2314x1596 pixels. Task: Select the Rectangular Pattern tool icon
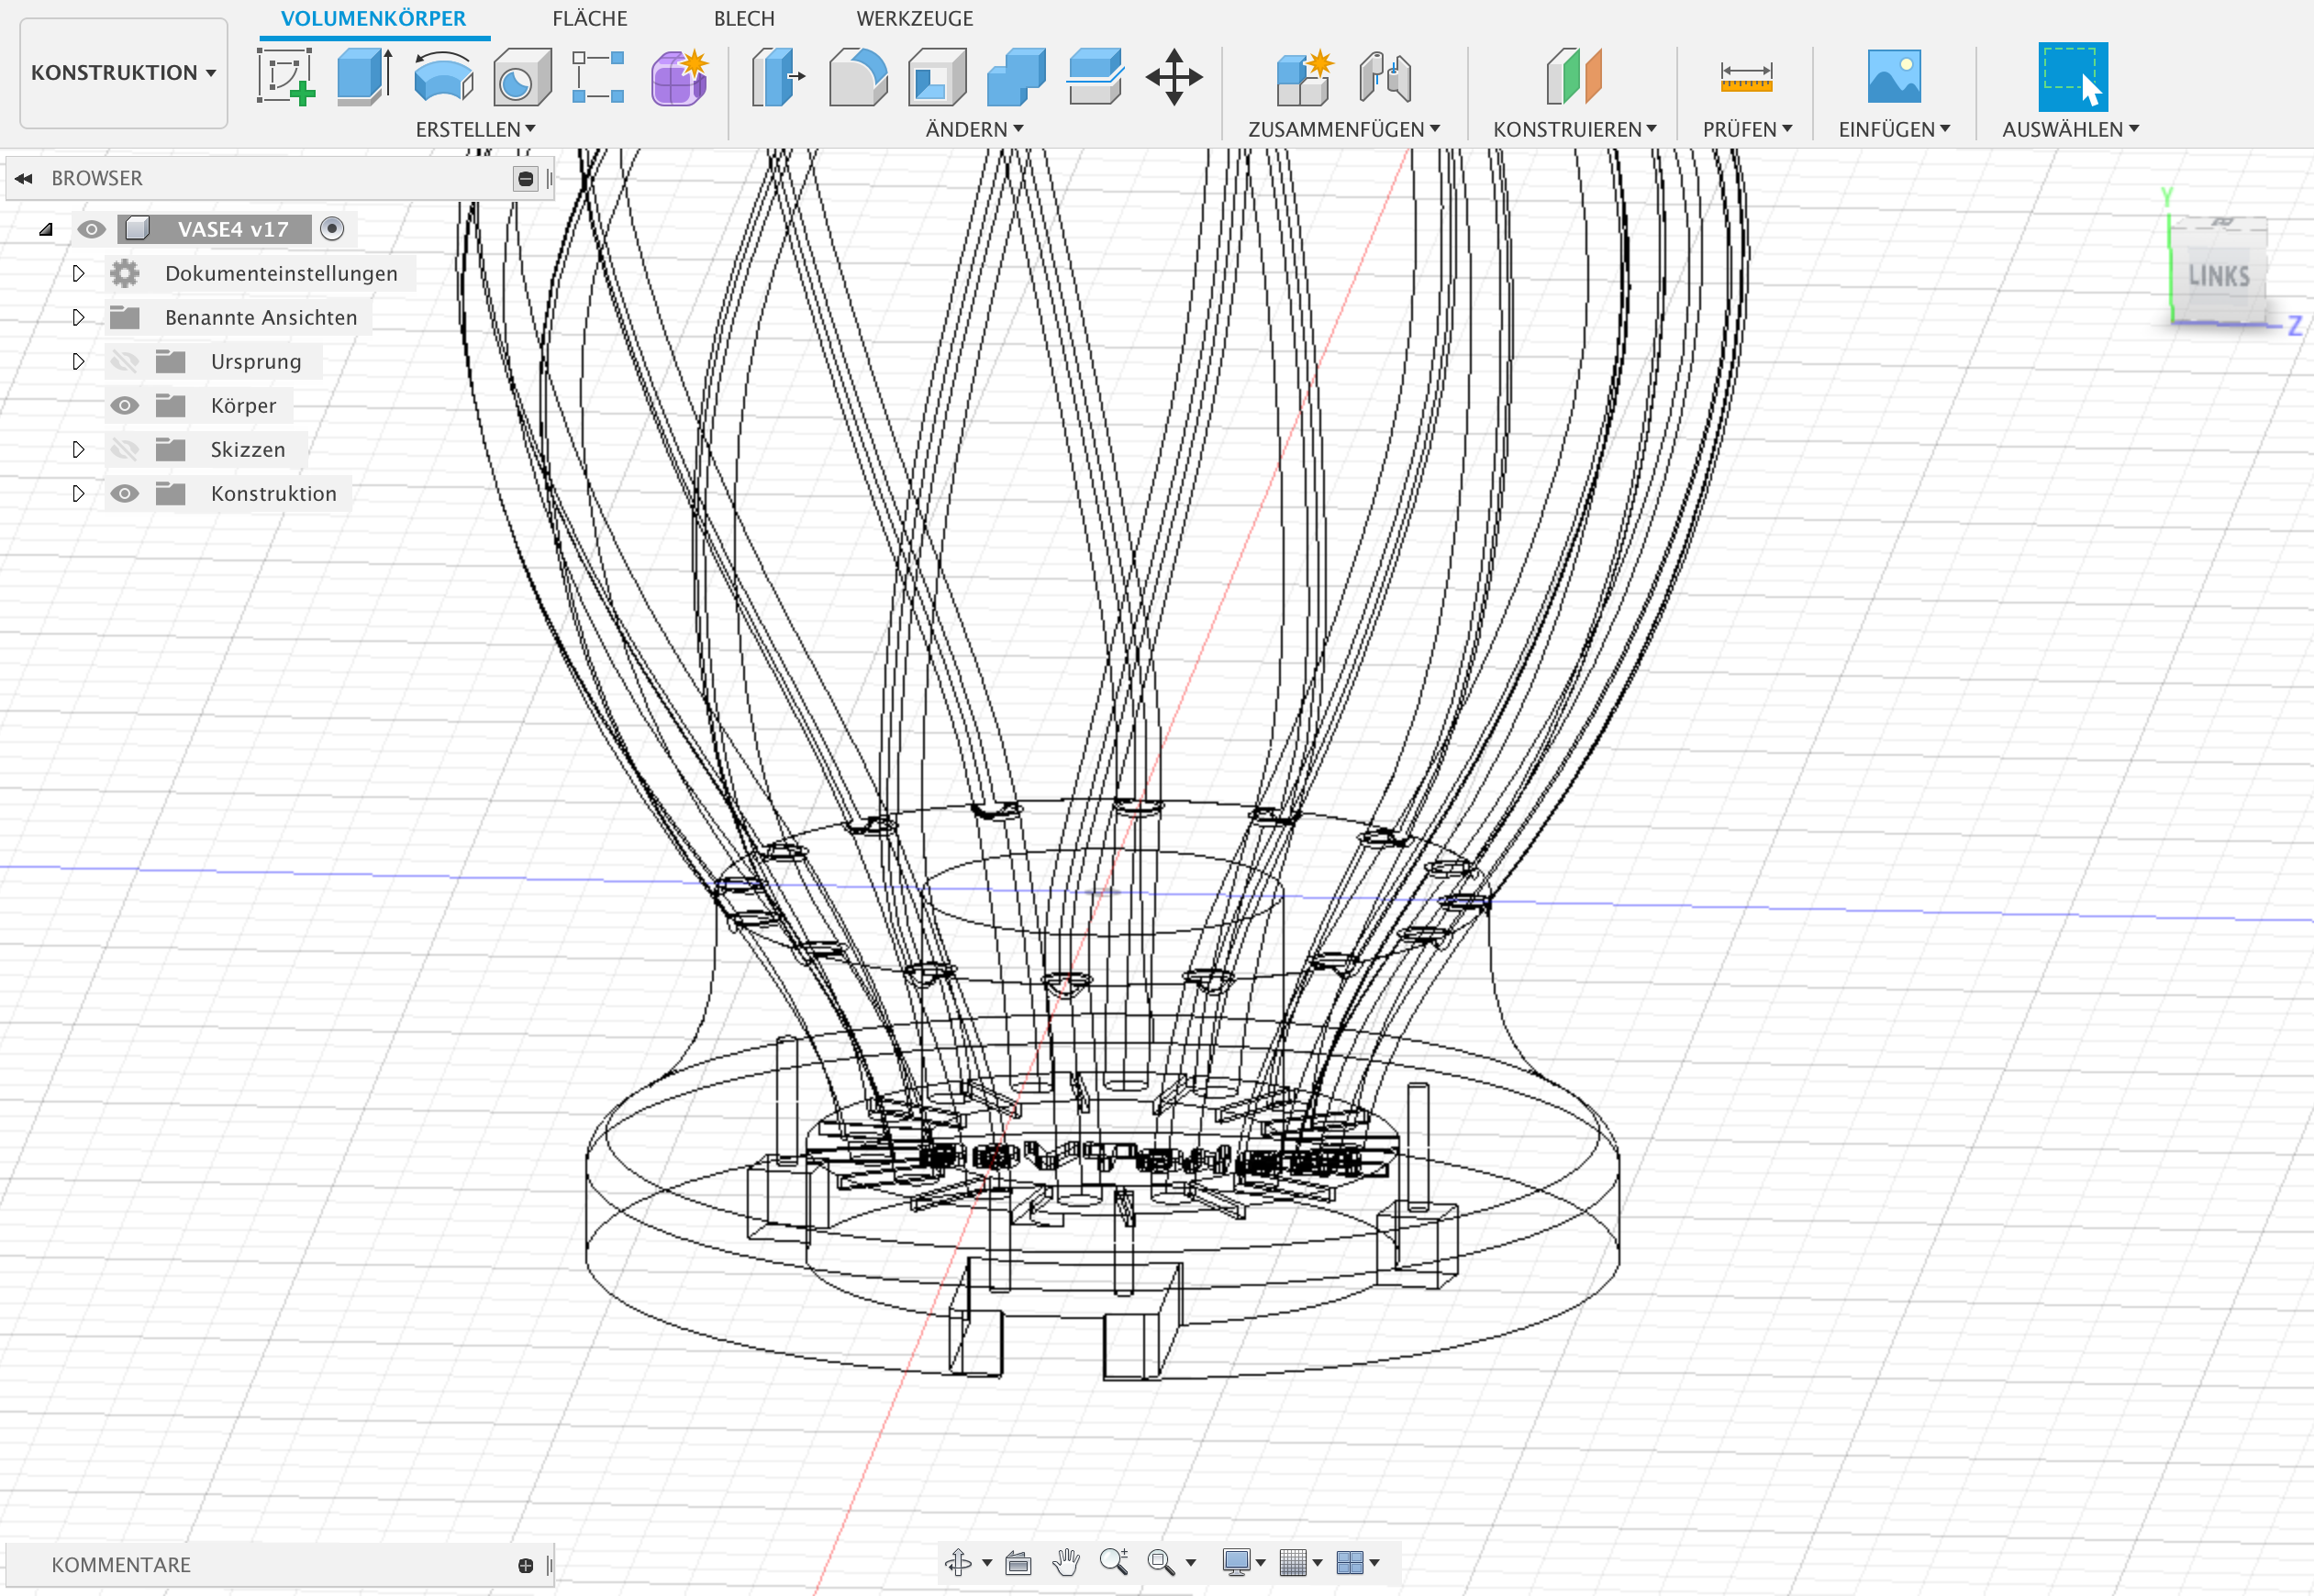pyautogui.click(x=599, y=76)
